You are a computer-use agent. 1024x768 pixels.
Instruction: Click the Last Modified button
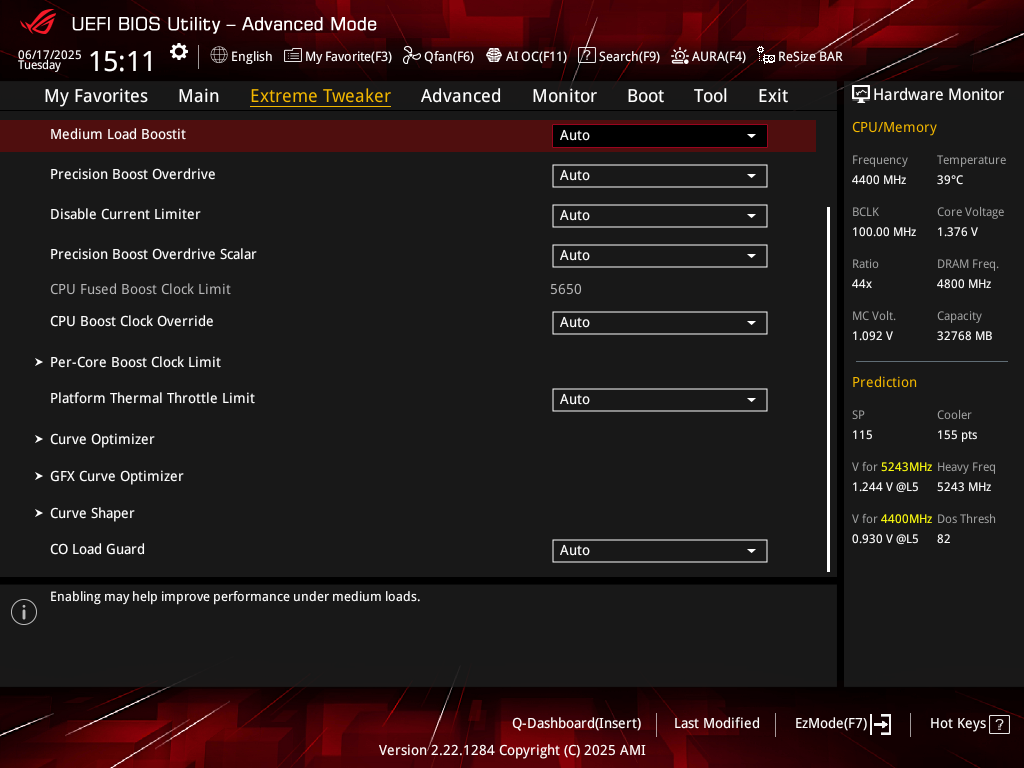click(x=716, y=724)
